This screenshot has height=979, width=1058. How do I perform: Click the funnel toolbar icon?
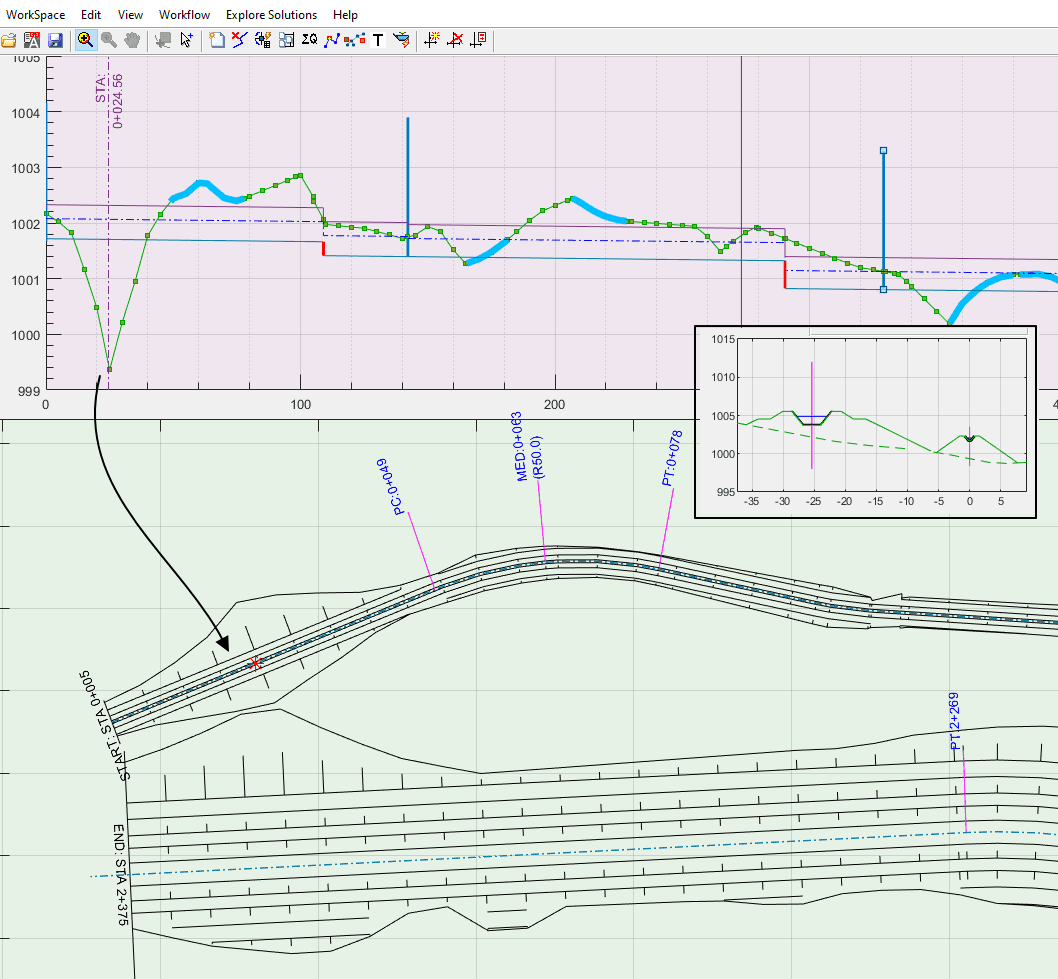401,40
